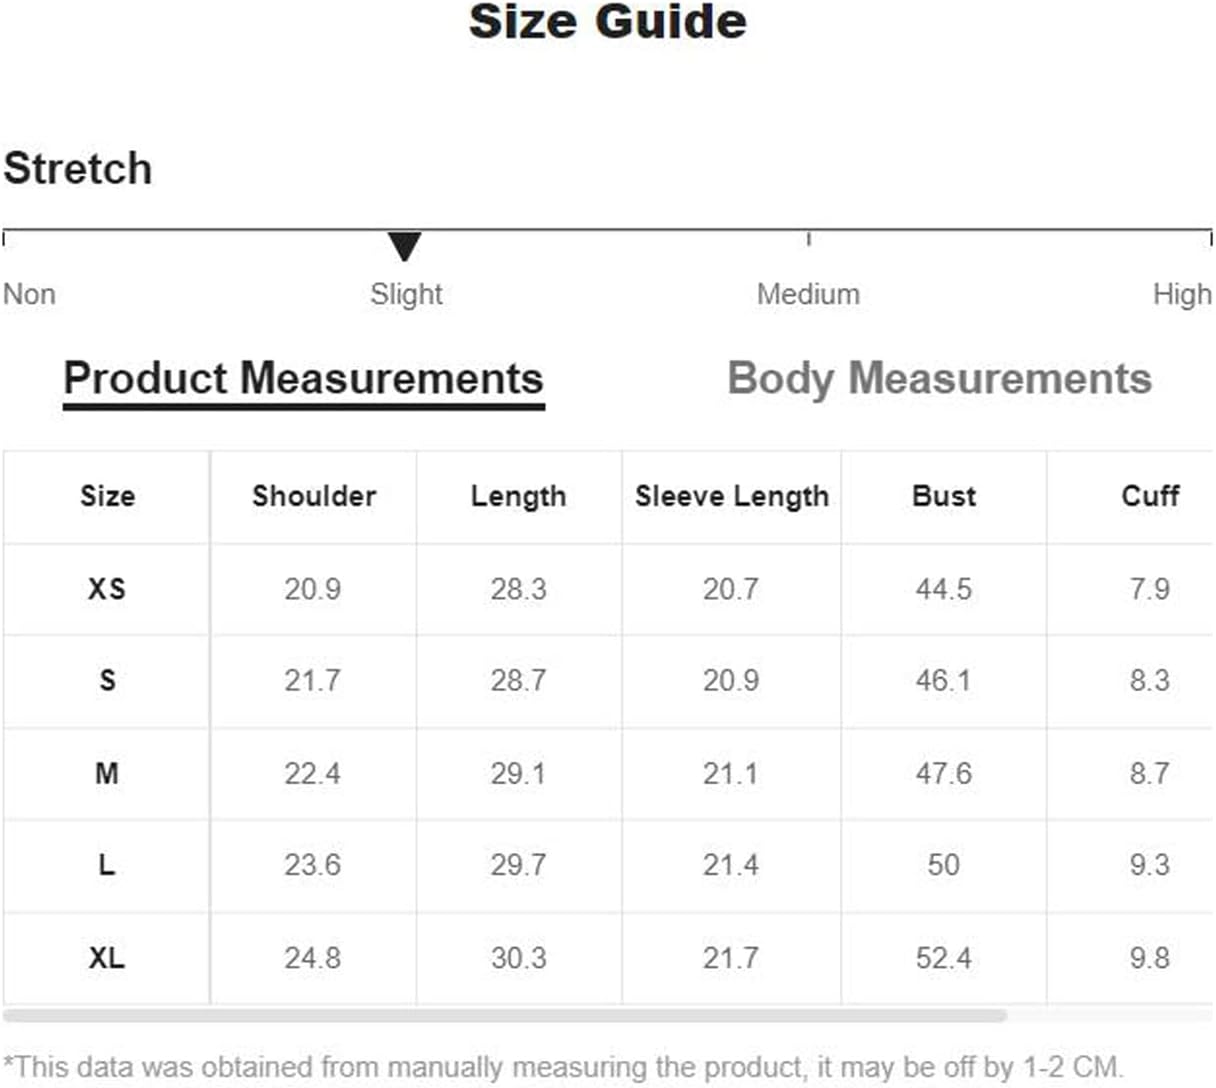
Task: Open the Body Measurements tab
Action: 939,380
